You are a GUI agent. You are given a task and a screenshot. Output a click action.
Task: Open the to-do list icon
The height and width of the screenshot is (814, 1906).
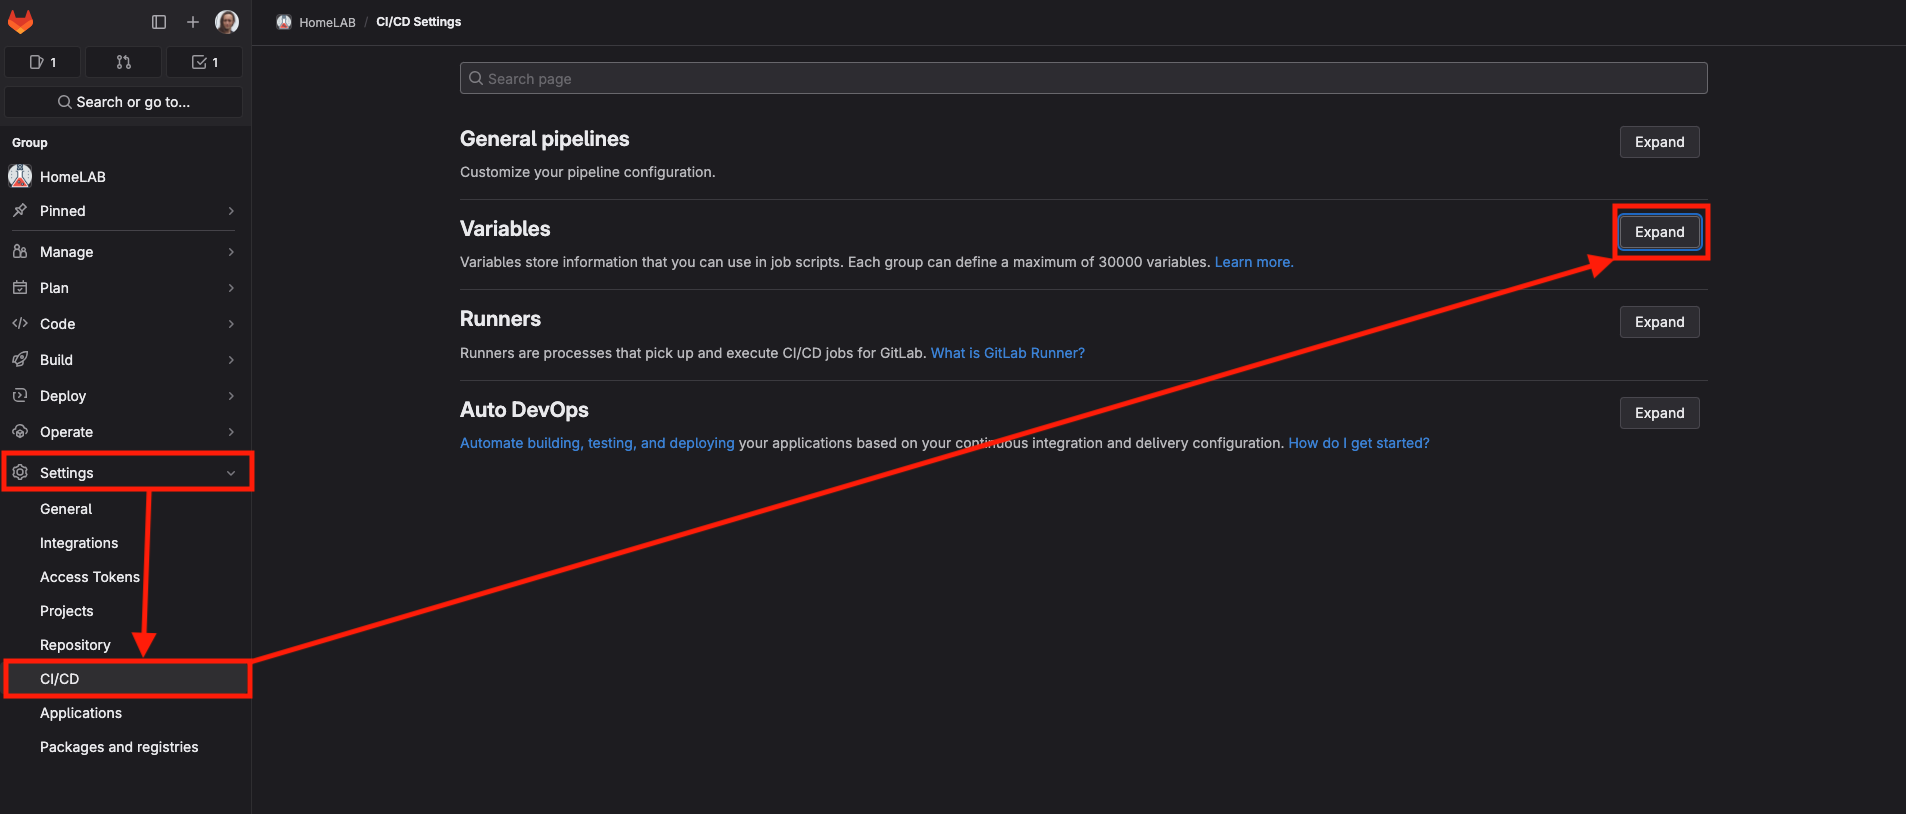point(204,62)
